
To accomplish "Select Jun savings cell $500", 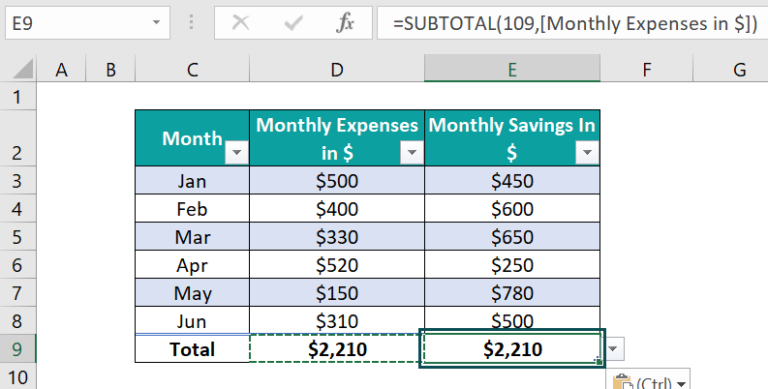I will point(512,319).
